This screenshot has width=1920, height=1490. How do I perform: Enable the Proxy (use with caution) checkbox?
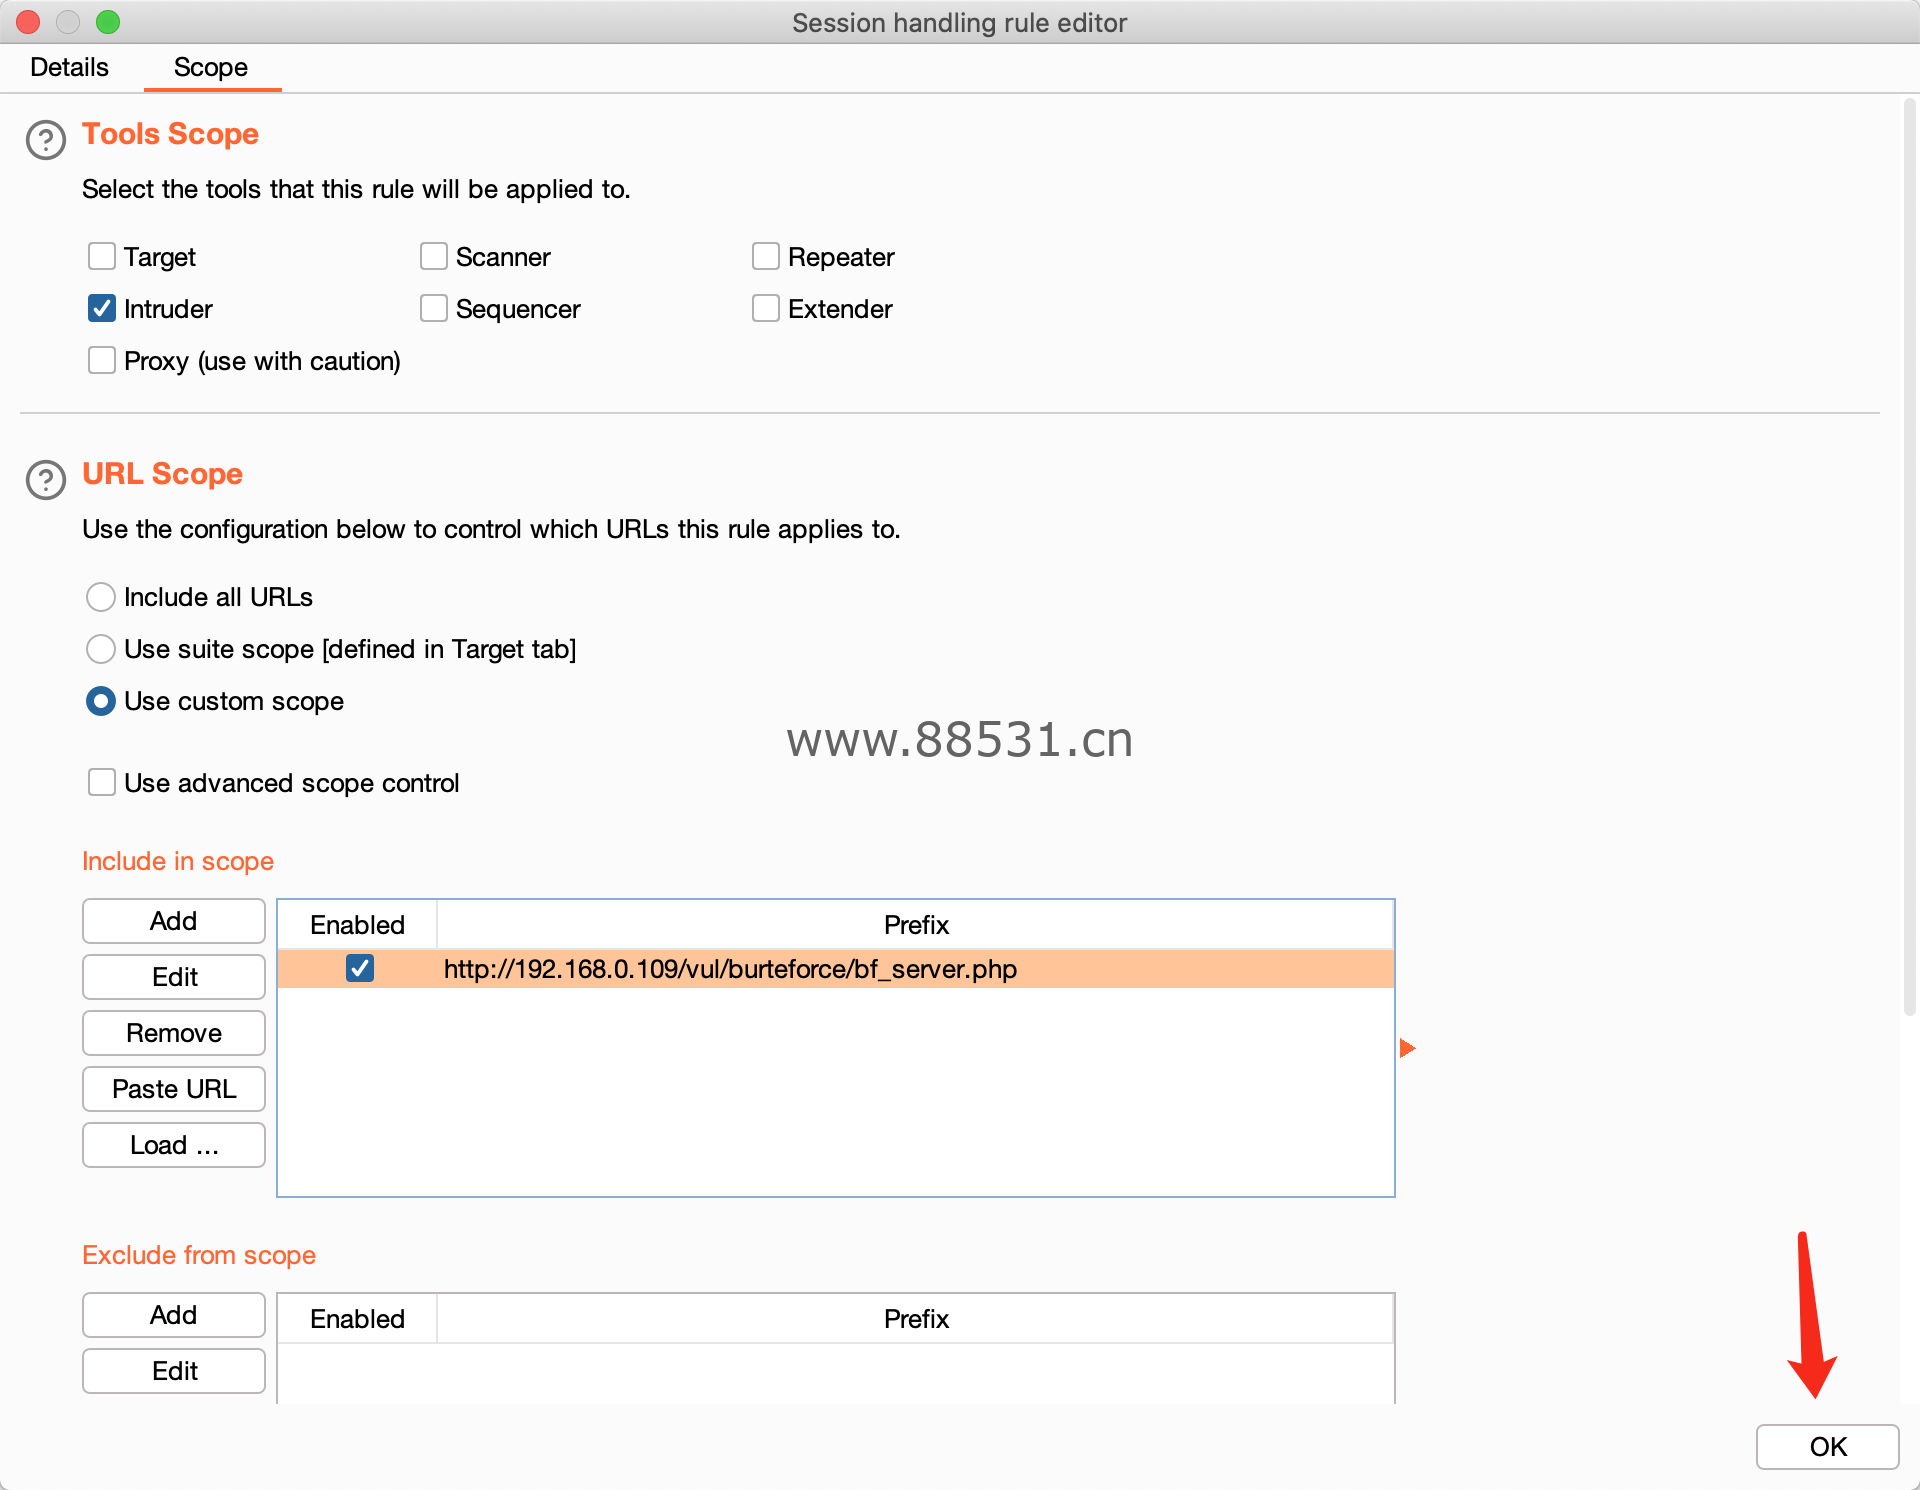click(x=102, y=360)
